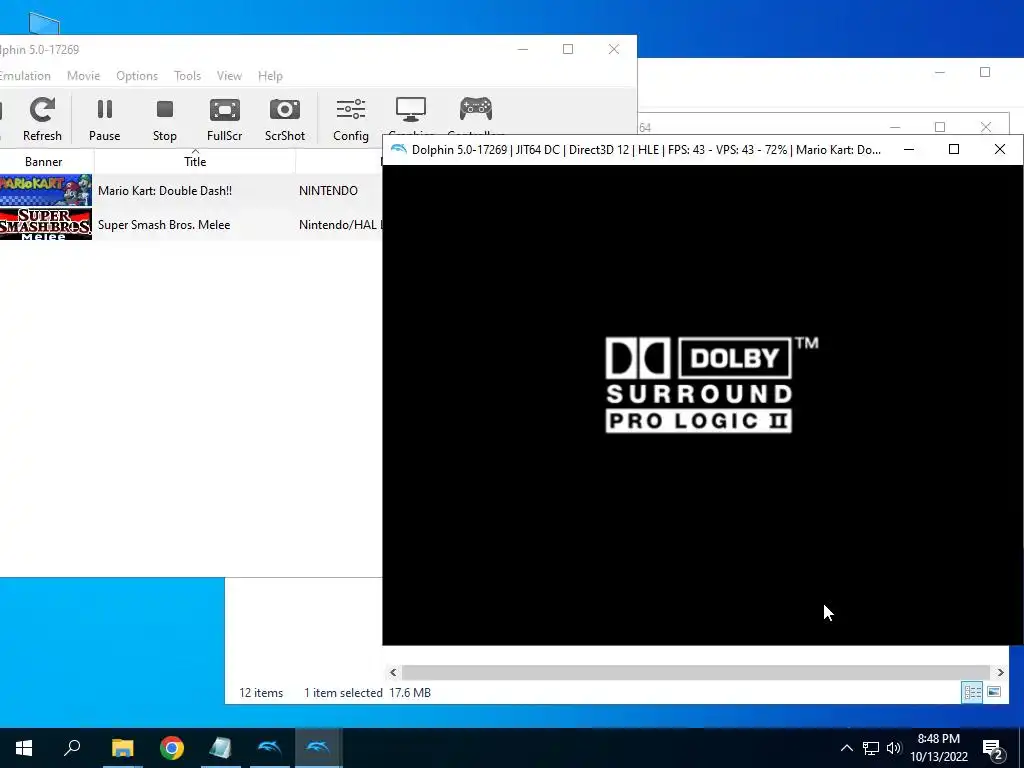
Task: Click the Mario Kart banner thumbnail
Action: point(46,191)
